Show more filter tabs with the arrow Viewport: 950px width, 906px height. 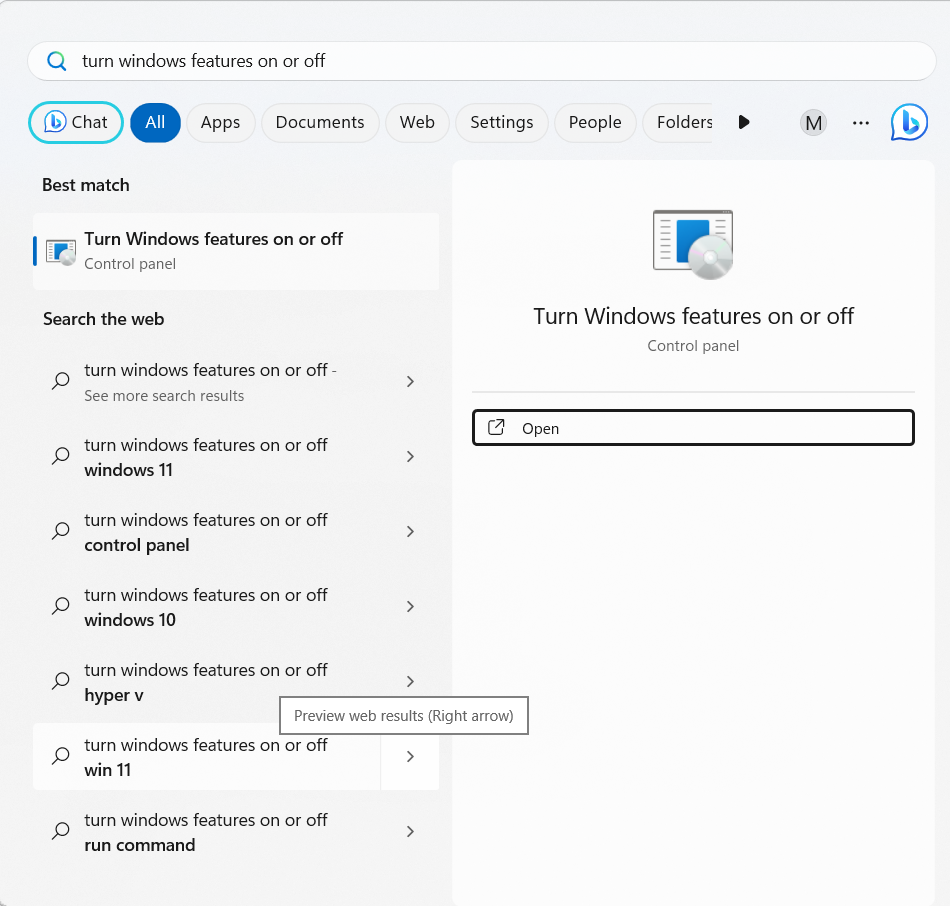[744, 122]
